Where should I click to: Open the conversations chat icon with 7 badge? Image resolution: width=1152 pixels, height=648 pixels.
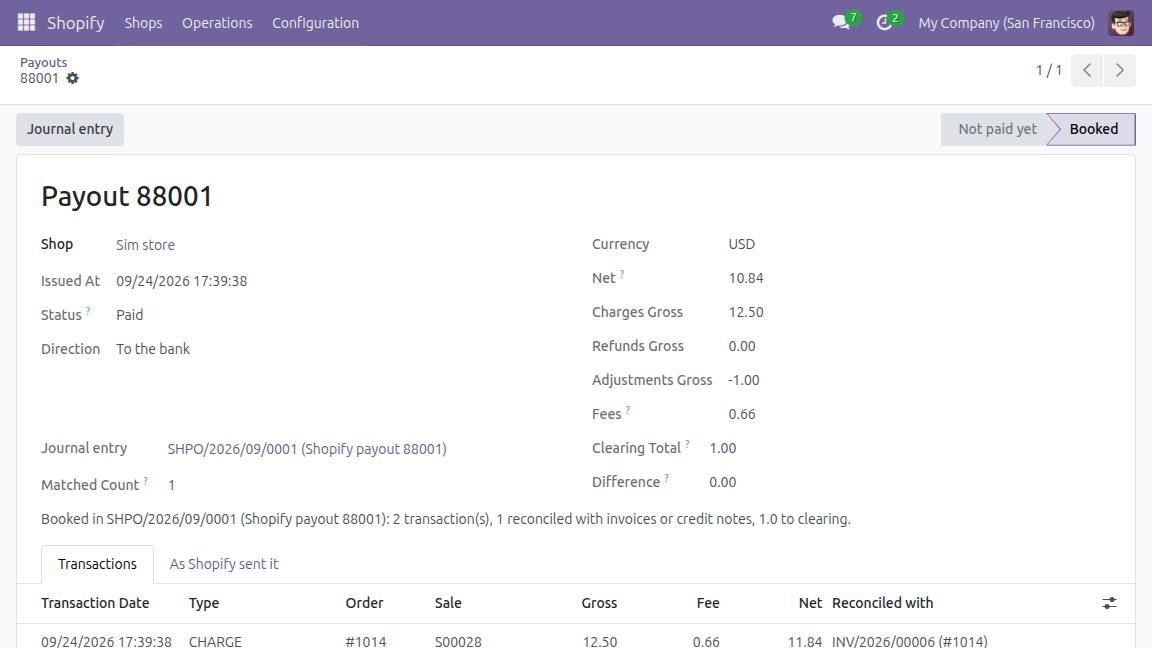(843, 22)
